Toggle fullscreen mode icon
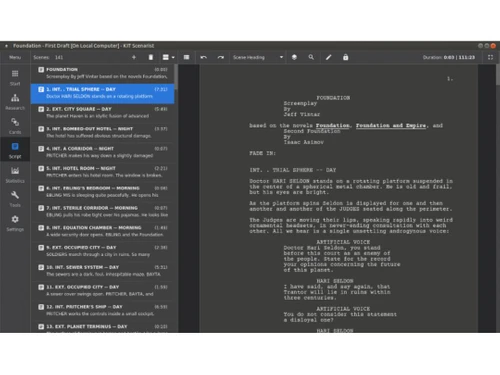The height and width of the screenshot is (375, 500). click(490, 57)
